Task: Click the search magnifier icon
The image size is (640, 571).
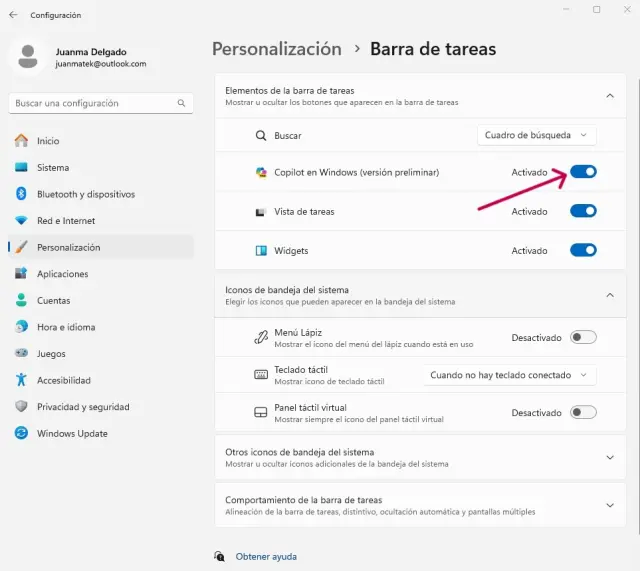Action: point(182,103)
